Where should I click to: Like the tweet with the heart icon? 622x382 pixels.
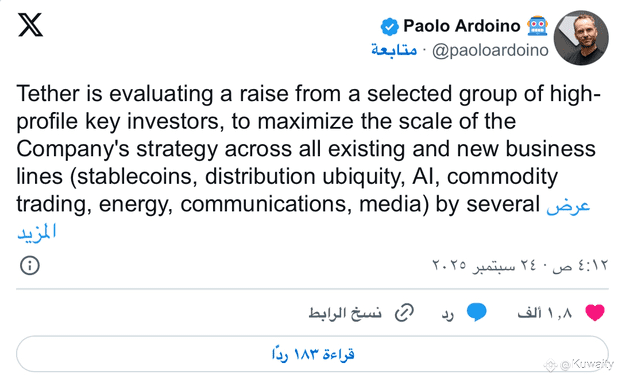[x=595, y=313]
